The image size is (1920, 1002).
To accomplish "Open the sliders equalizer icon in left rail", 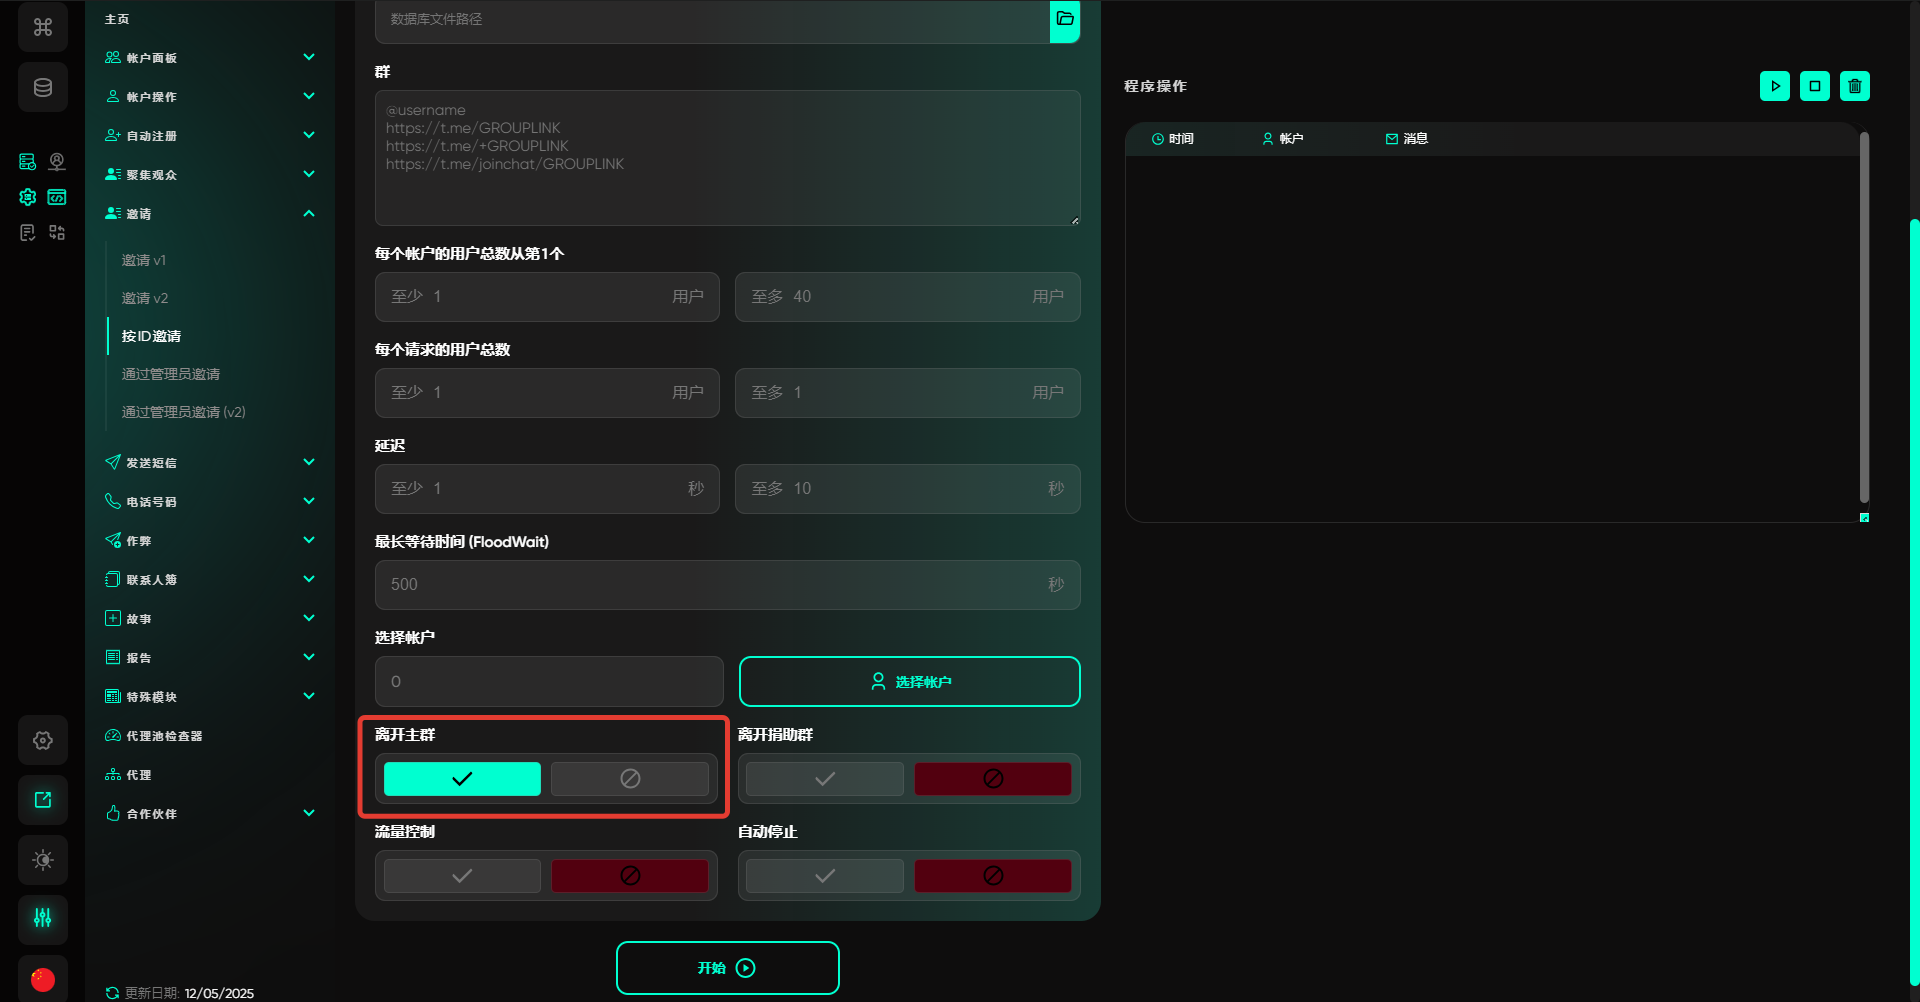I will [x=43, y=918].
